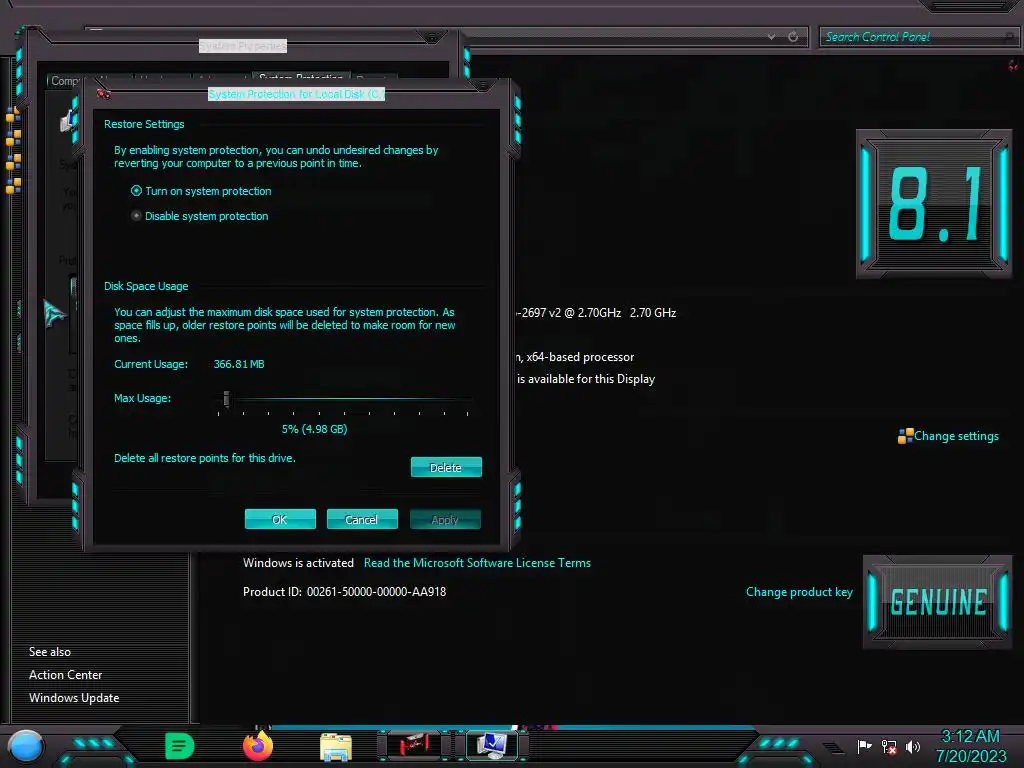Switch to System Protection tab
The height and width of the screenshot is (768, 1024).
[x=301, y=77]
